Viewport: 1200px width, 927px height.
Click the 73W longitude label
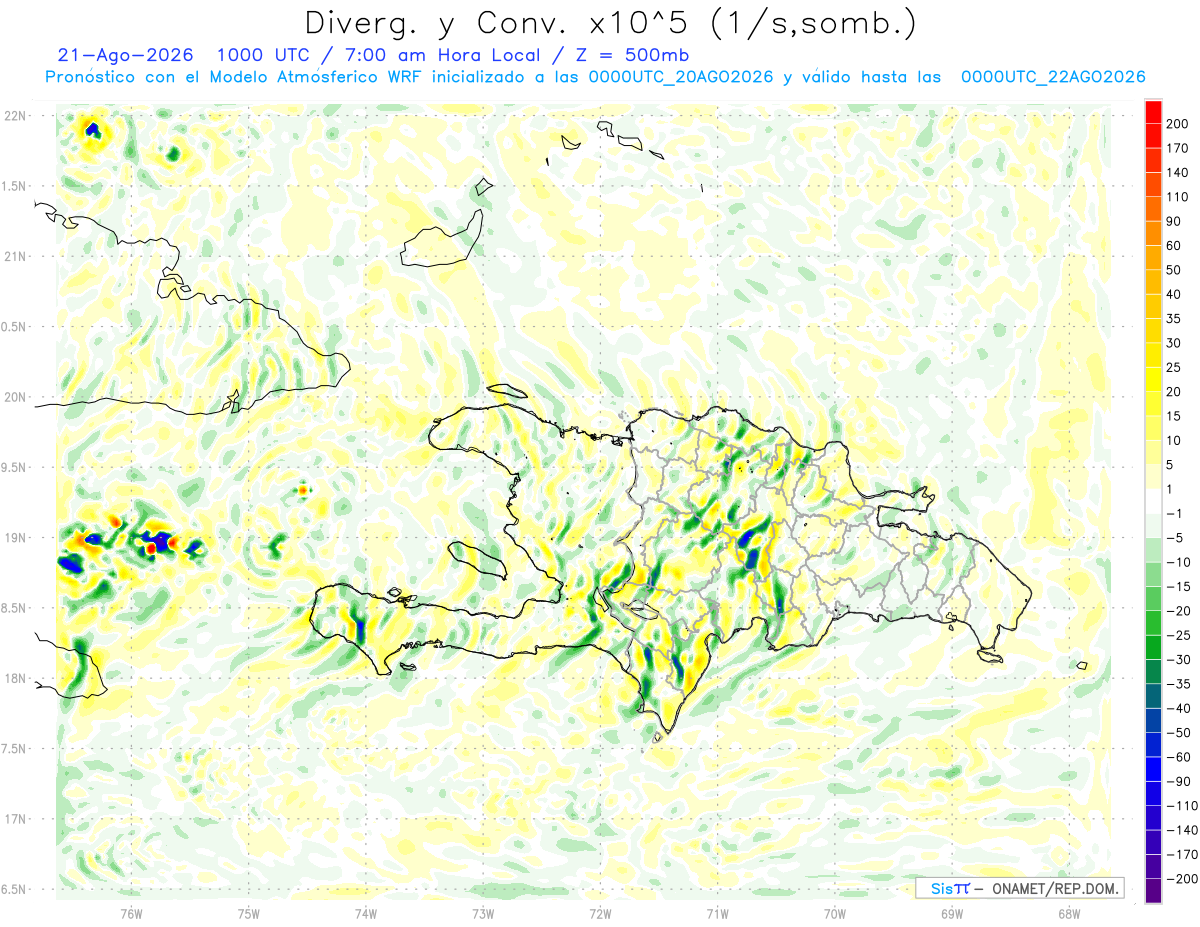tap(483, 913)
